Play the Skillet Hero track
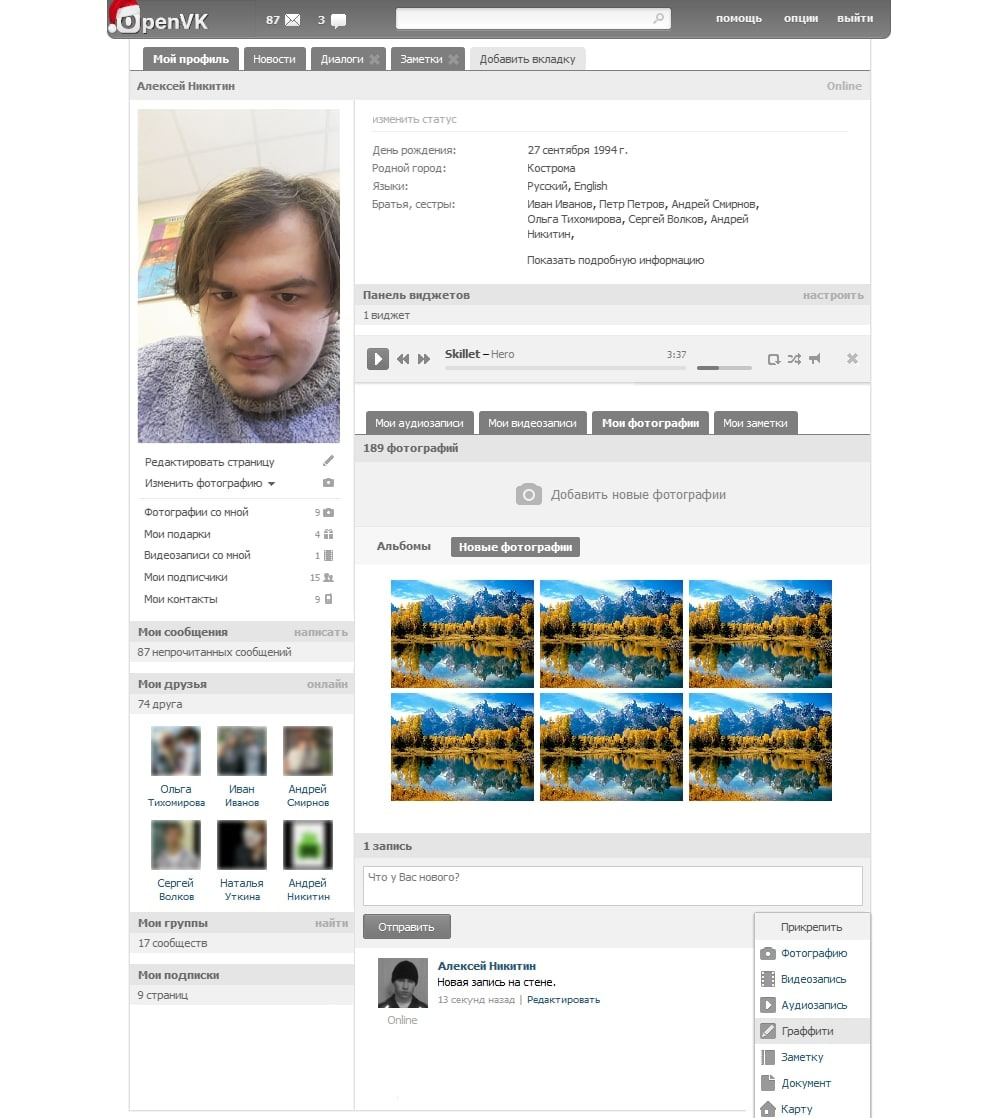Screen dimensions: 991x1118 pyautogui.click(x=378, y=359)
